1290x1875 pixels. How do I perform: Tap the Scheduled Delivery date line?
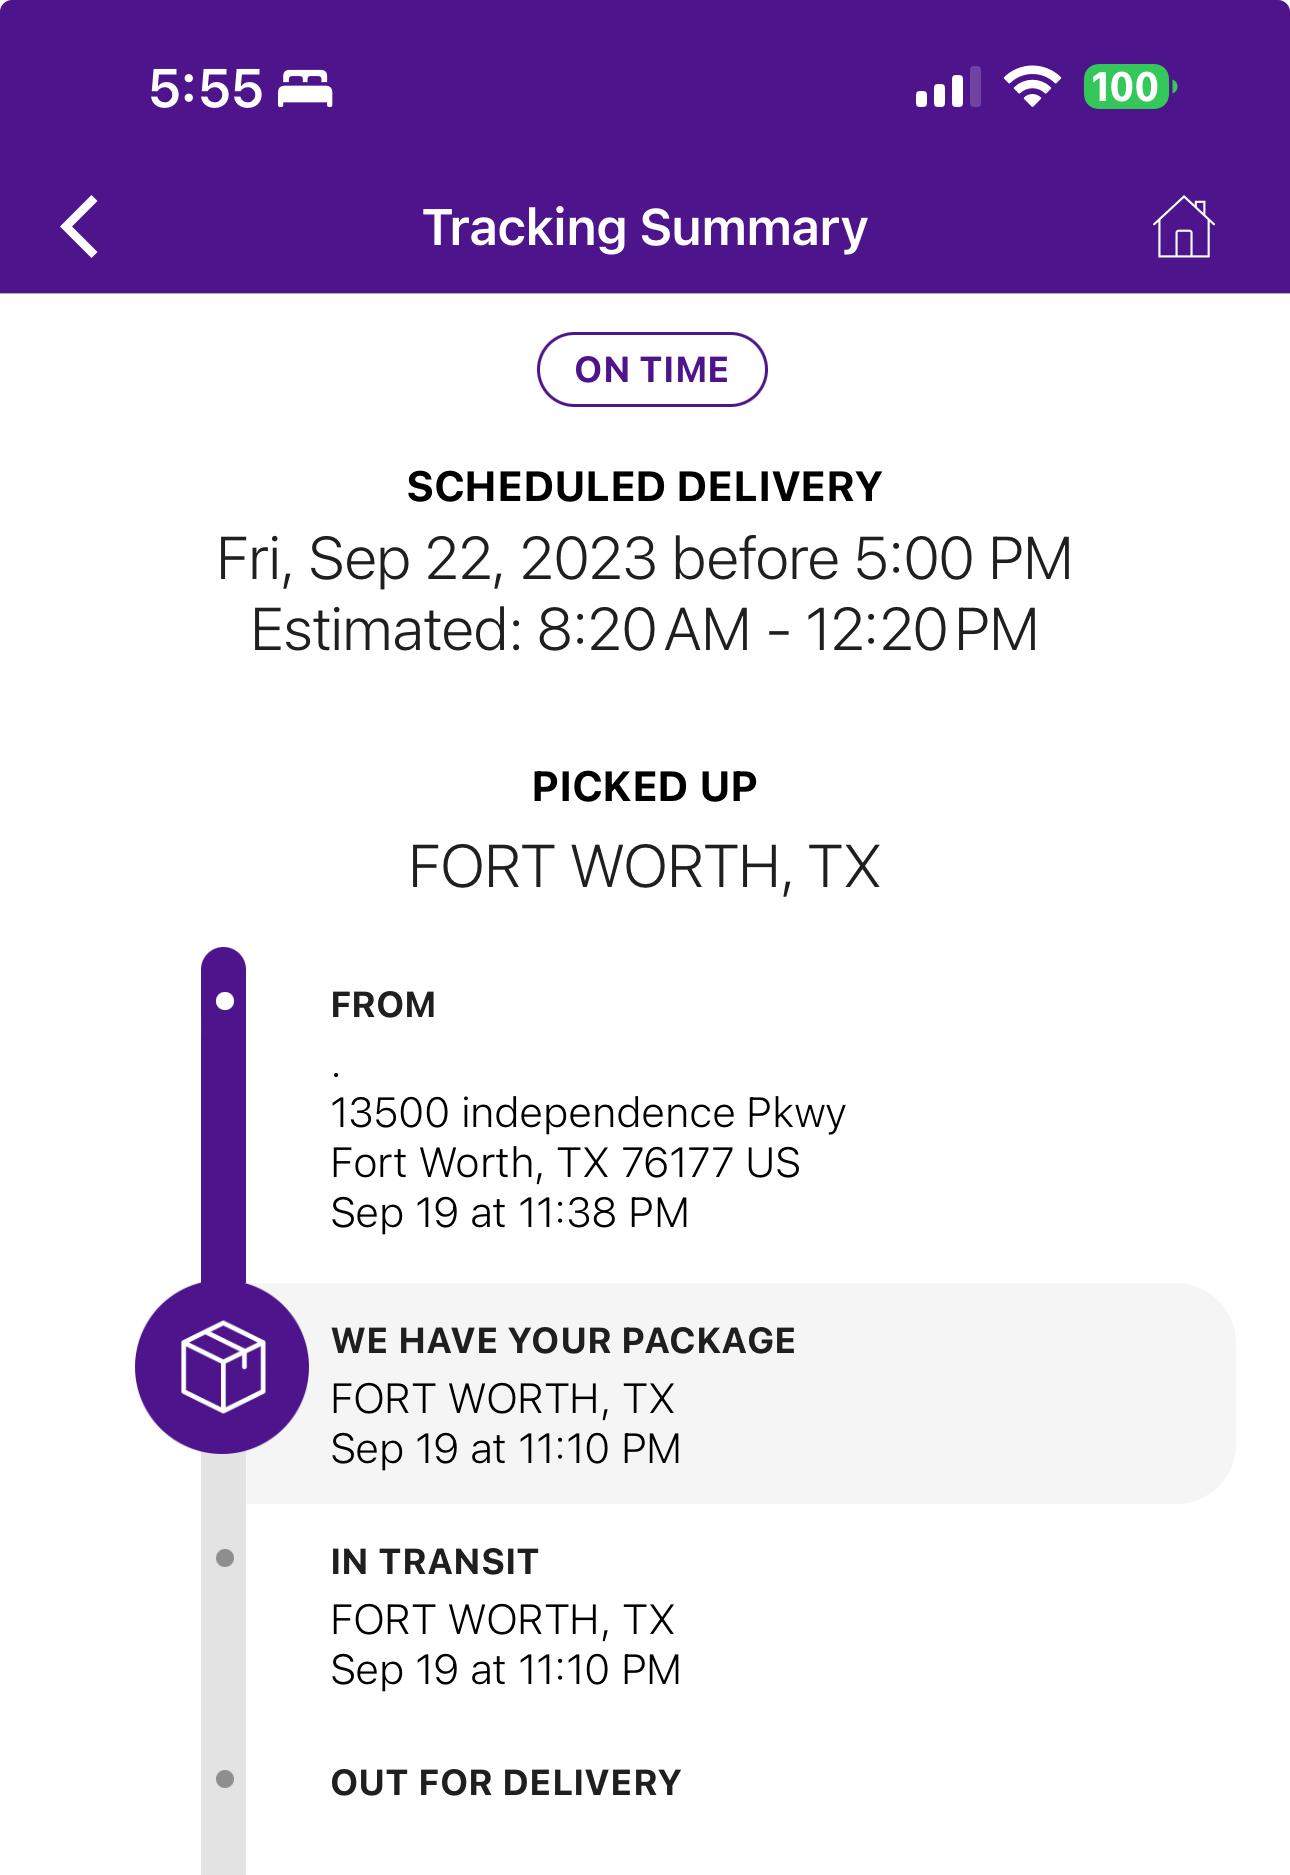pyautogui.click(x=645, y=558)
